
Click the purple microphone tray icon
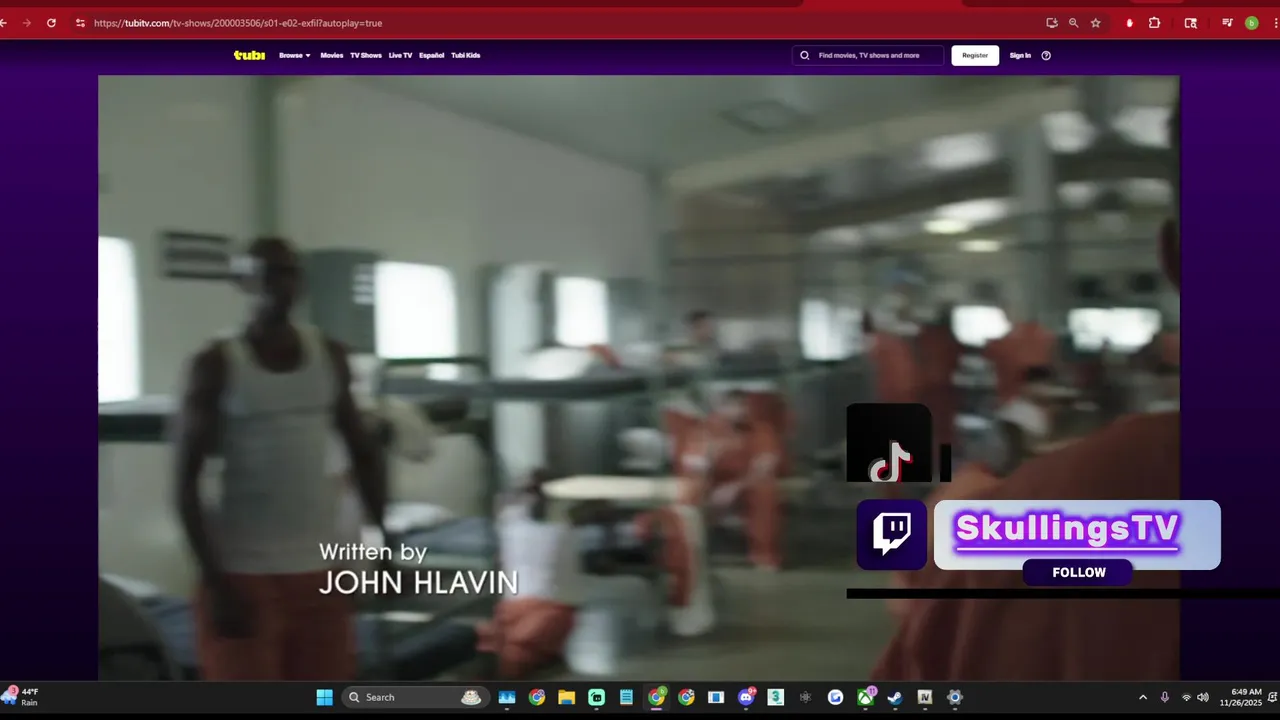click(x=1164, y=697)
